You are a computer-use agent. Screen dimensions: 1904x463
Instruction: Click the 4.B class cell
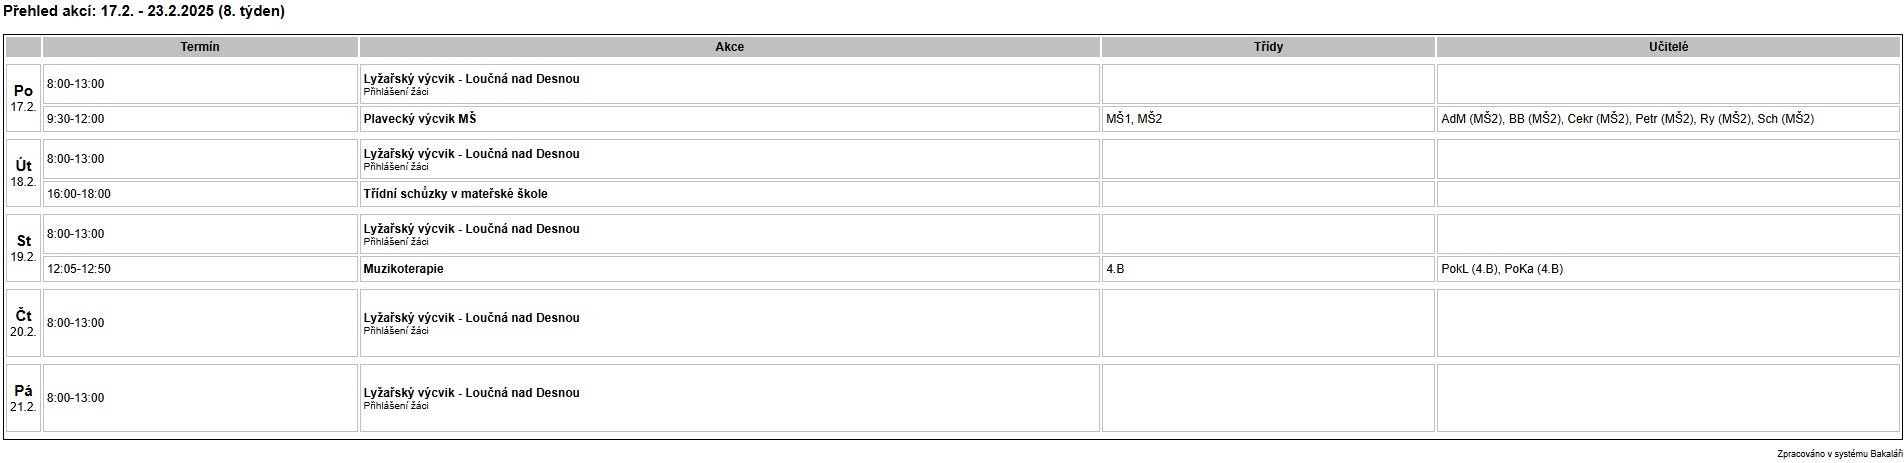coord(1268,269)
